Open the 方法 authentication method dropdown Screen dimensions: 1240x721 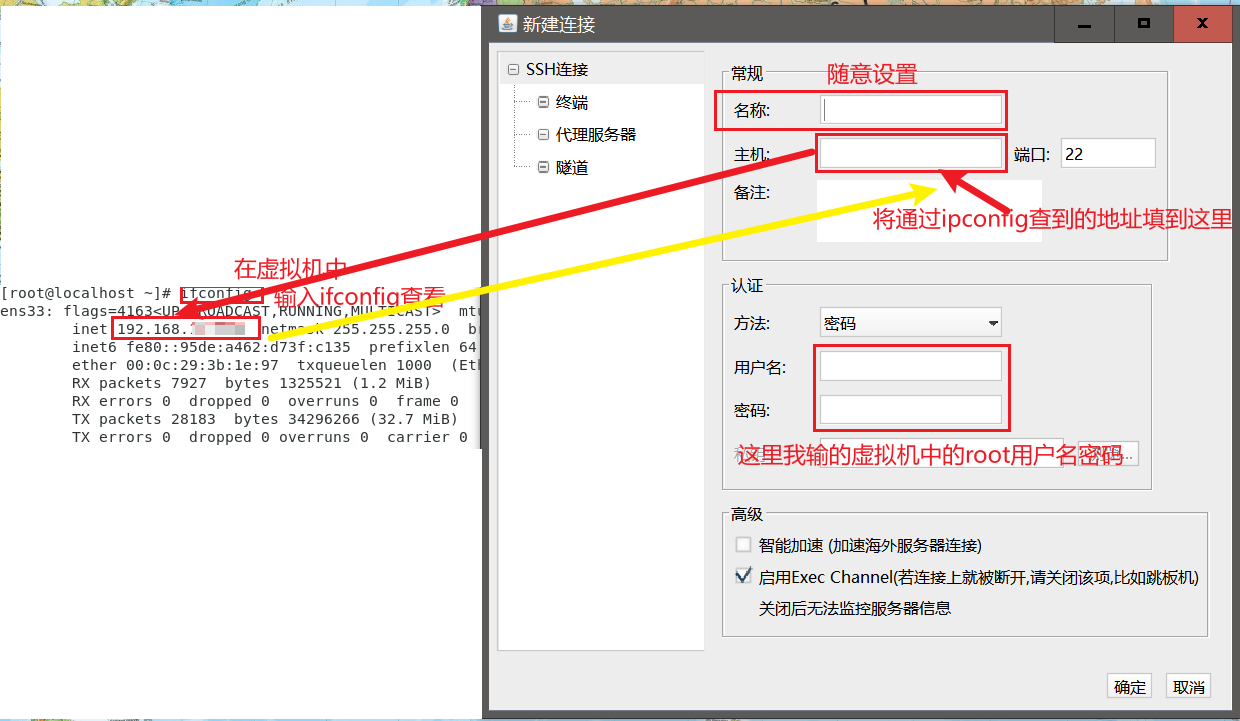tap(910, 323)
